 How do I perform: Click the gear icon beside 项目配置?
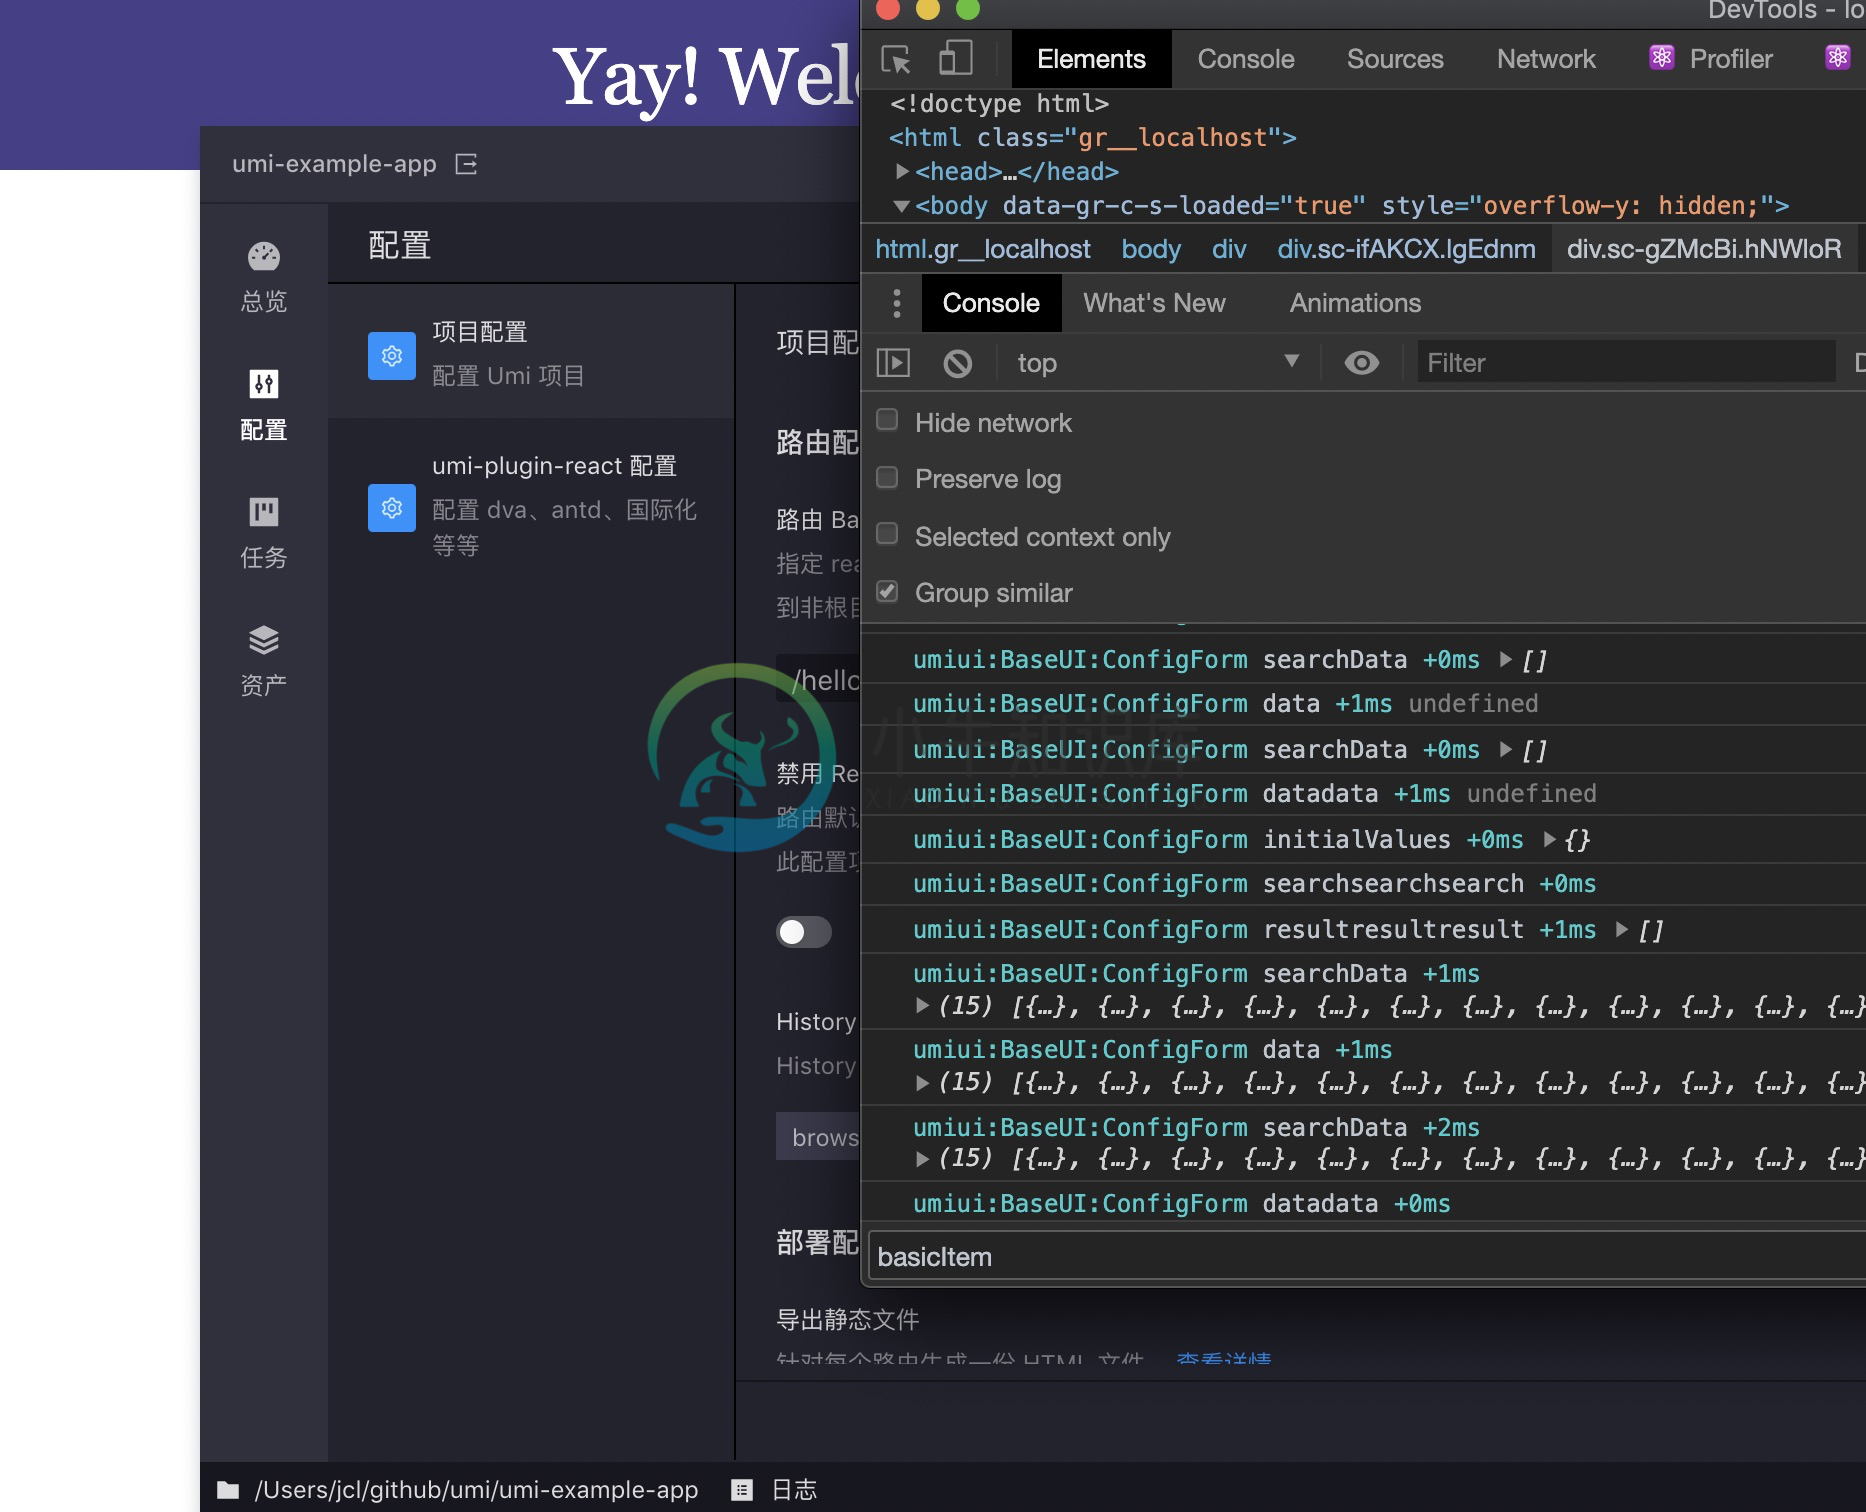(392, 356)
